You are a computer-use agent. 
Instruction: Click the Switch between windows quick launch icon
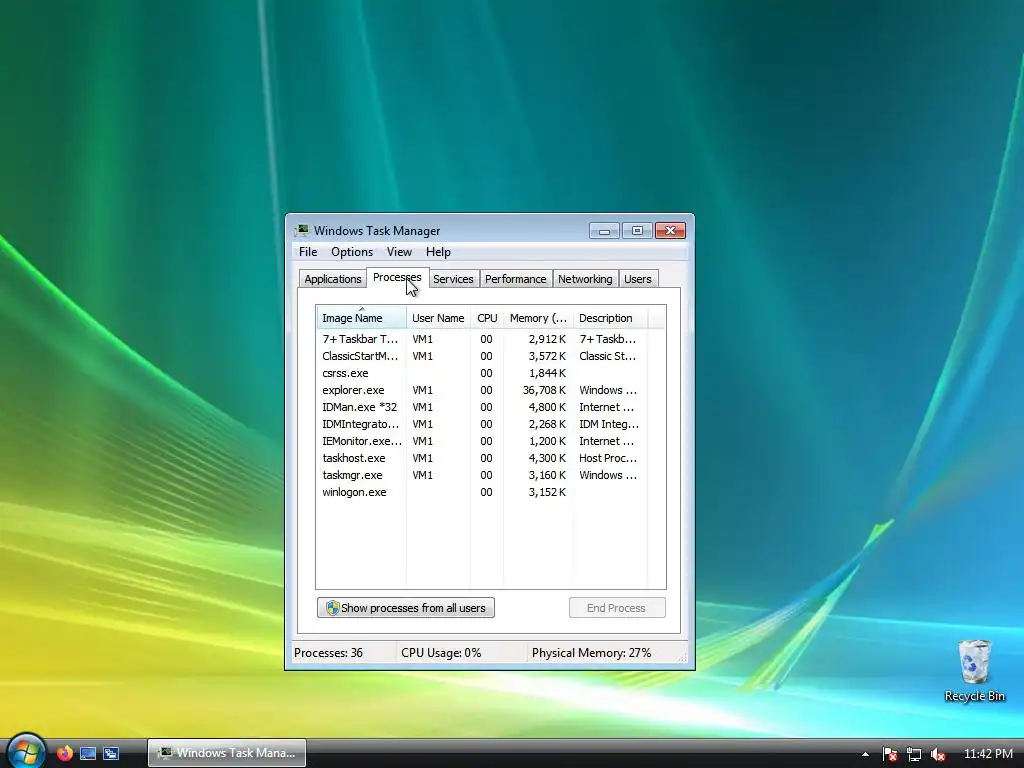pyautogui.click(x=111, y=753)
